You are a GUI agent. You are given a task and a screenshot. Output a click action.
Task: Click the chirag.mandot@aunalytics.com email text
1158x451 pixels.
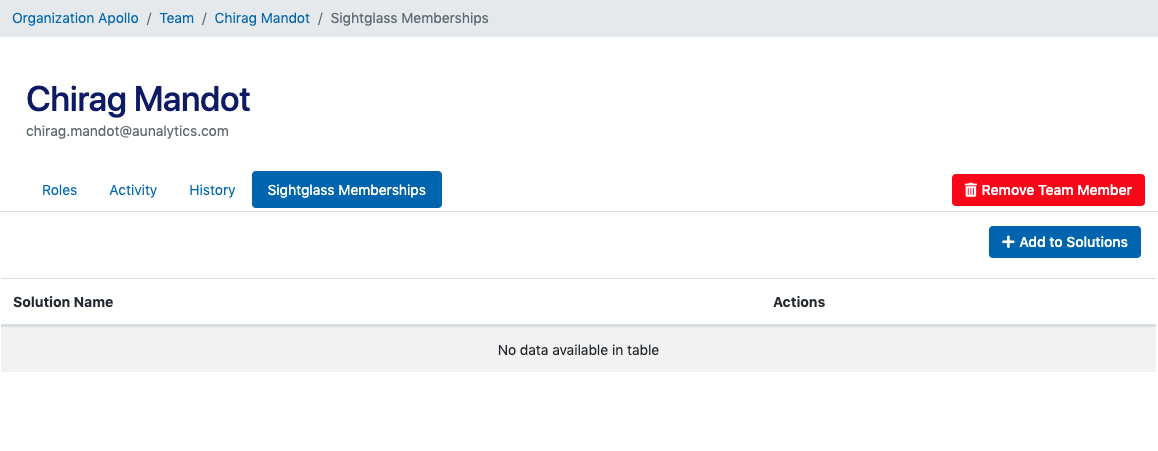(127, 131)
